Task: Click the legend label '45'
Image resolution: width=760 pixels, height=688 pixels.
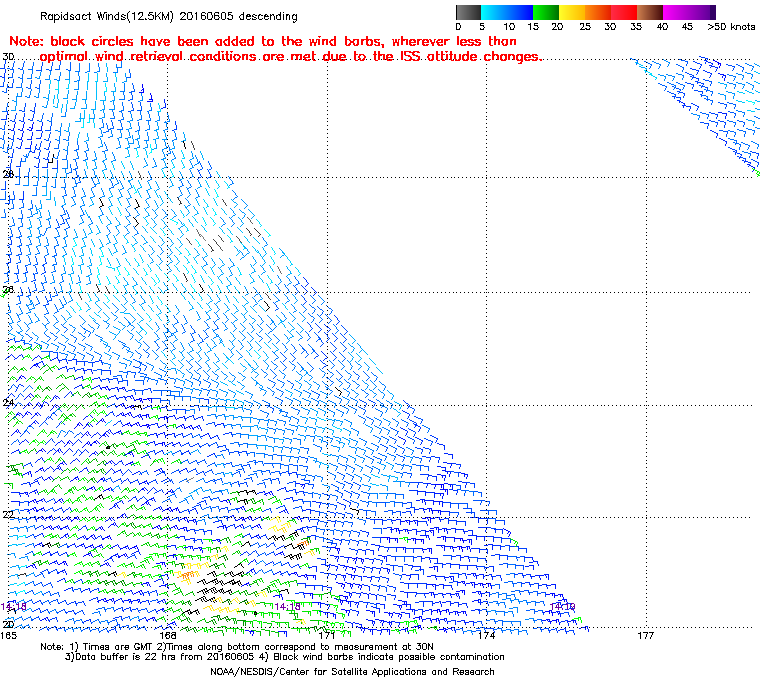Action: pyautogui.click(x=687, y=27)
